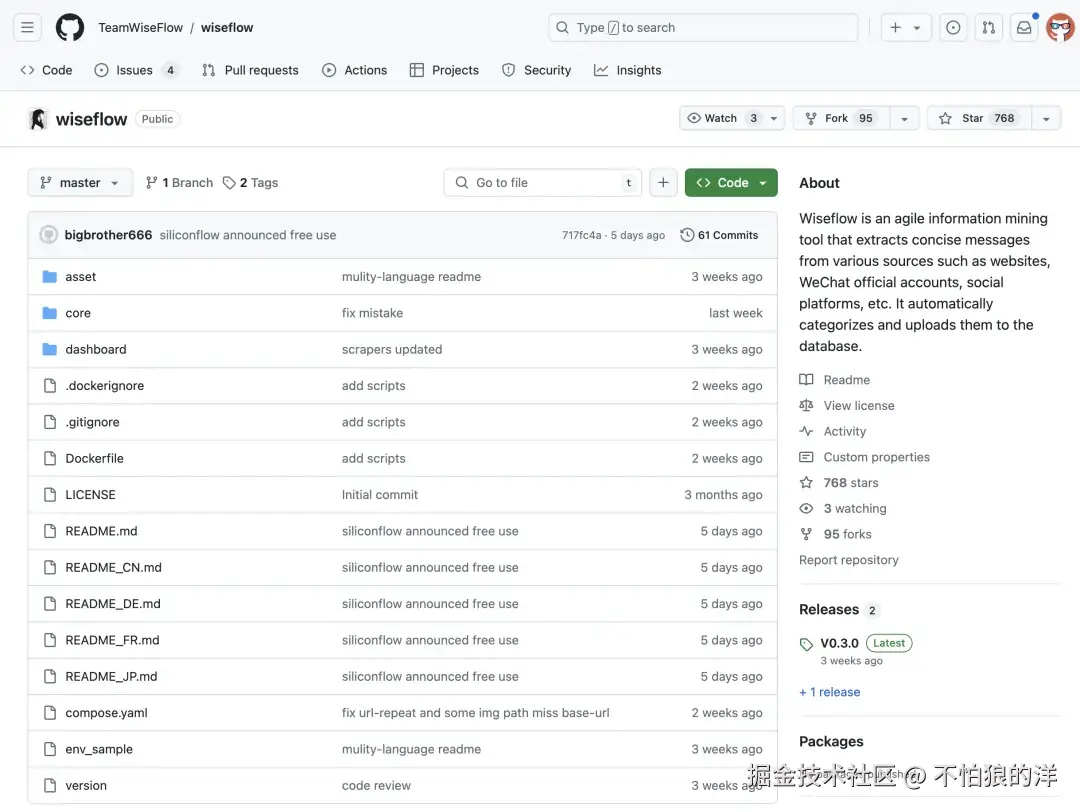This screenshot has height=812, width=1080.
Task: Click Report repository link
Action: pyautogui.click(x=849, y=560)
